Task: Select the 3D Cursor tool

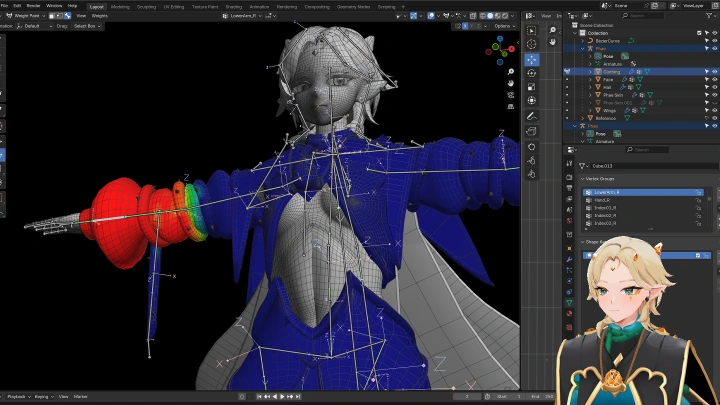Action: click(531, 44)
